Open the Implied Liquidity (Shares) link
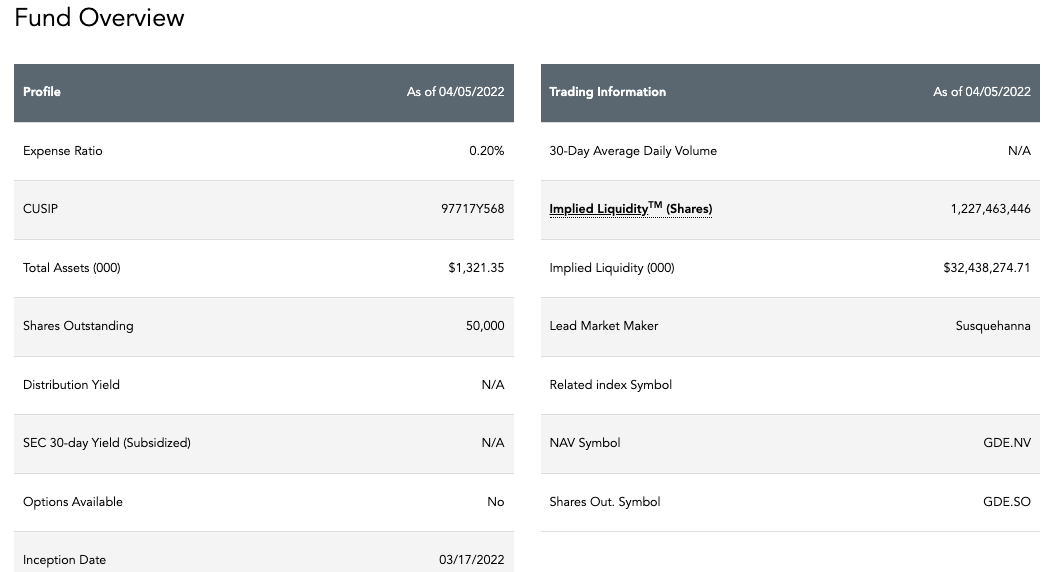 point(630,209)
